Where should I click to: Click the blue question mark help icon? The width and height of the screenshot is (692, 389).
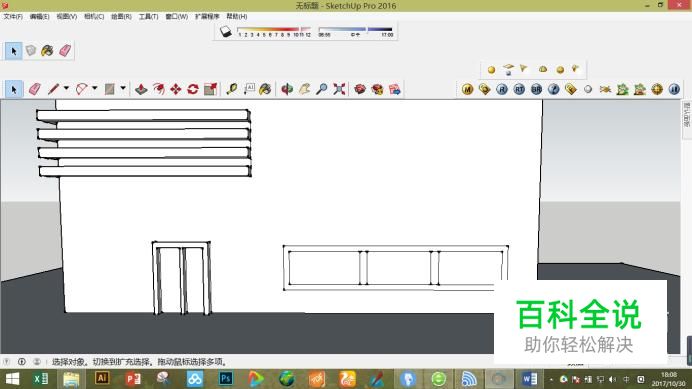553,89
